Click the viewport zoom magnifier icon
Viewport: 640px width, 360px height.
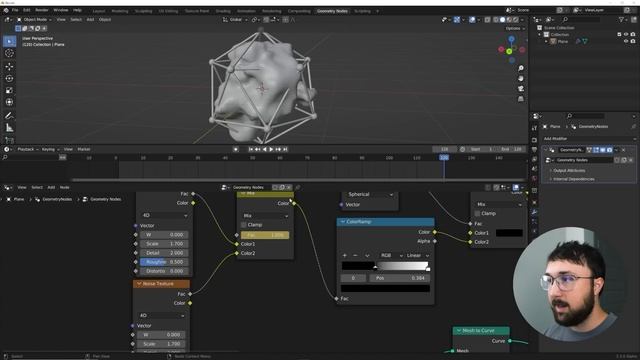tap(521, 68)
